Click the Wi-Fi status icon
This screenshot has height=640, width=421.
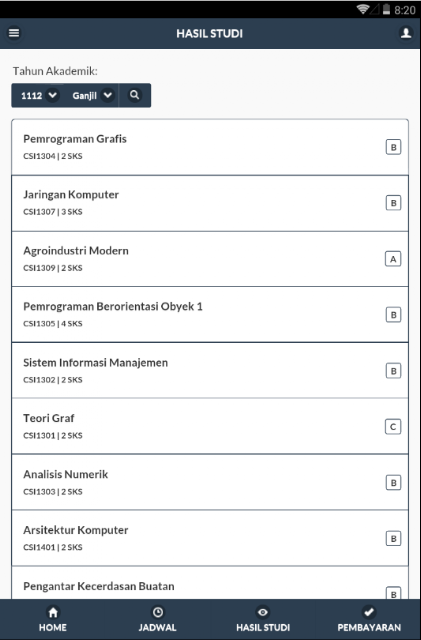(x=362, y=9)
